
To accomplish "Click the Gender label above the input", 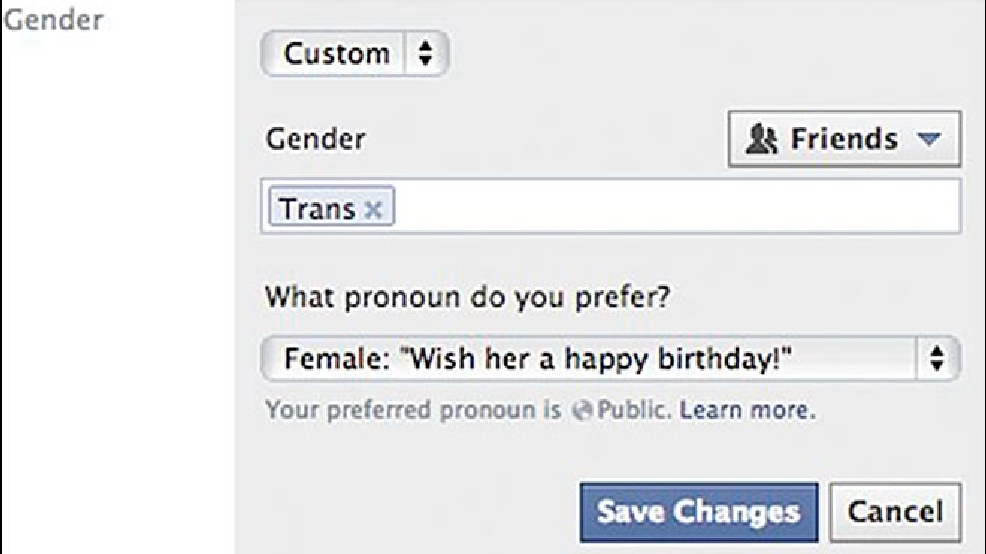I will coord(315,139).
